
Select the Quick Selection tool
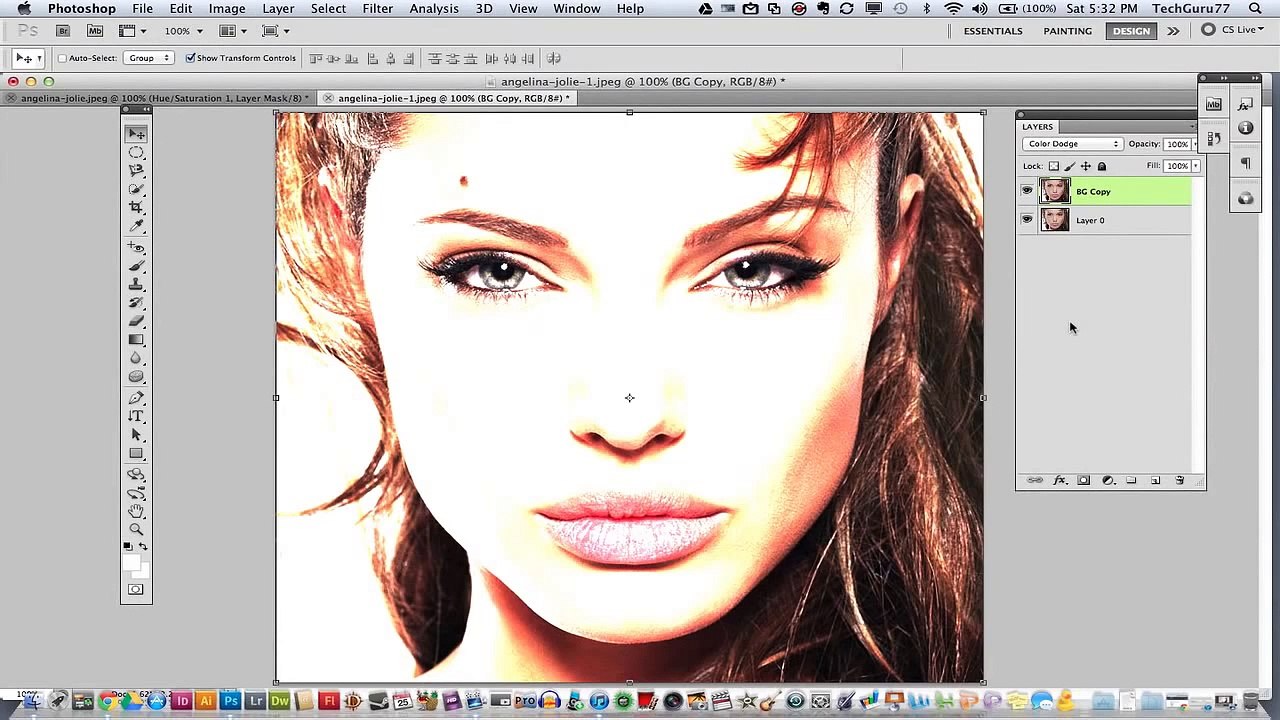click(136, 189)
